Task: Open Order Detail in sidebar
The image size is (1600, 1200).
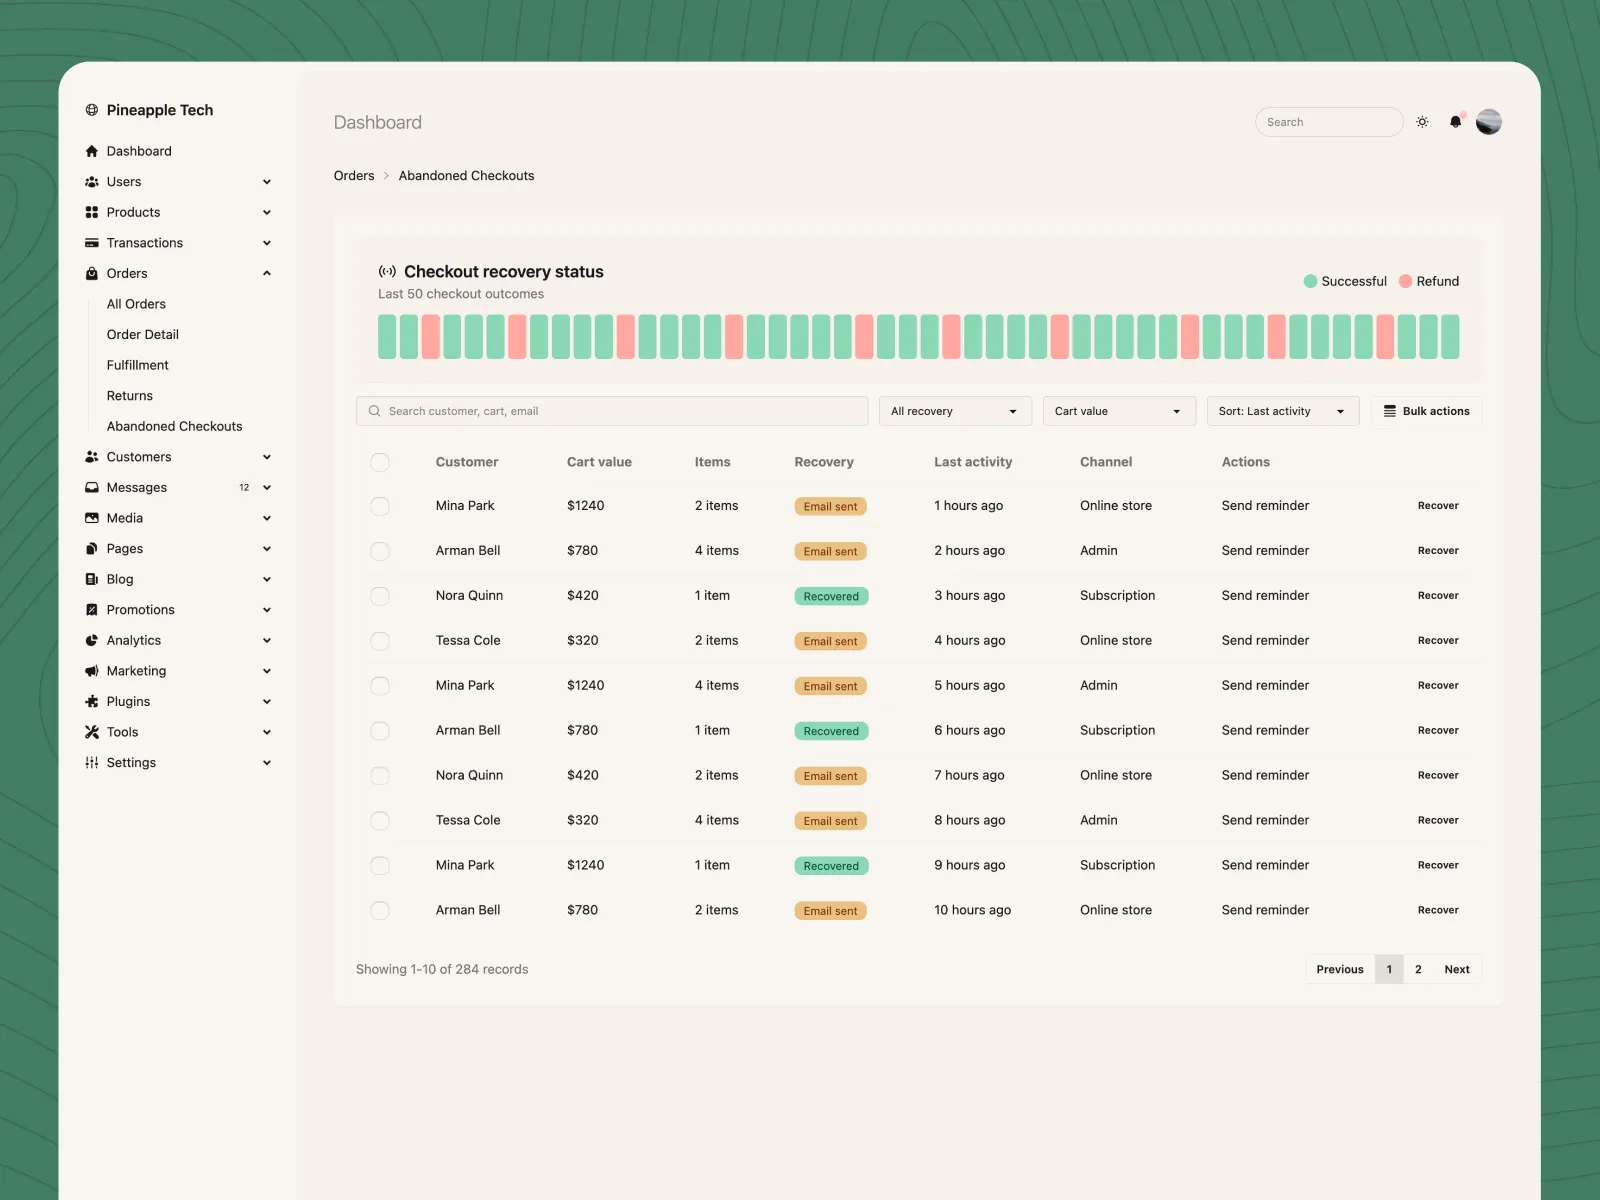Action: [143, 335]
